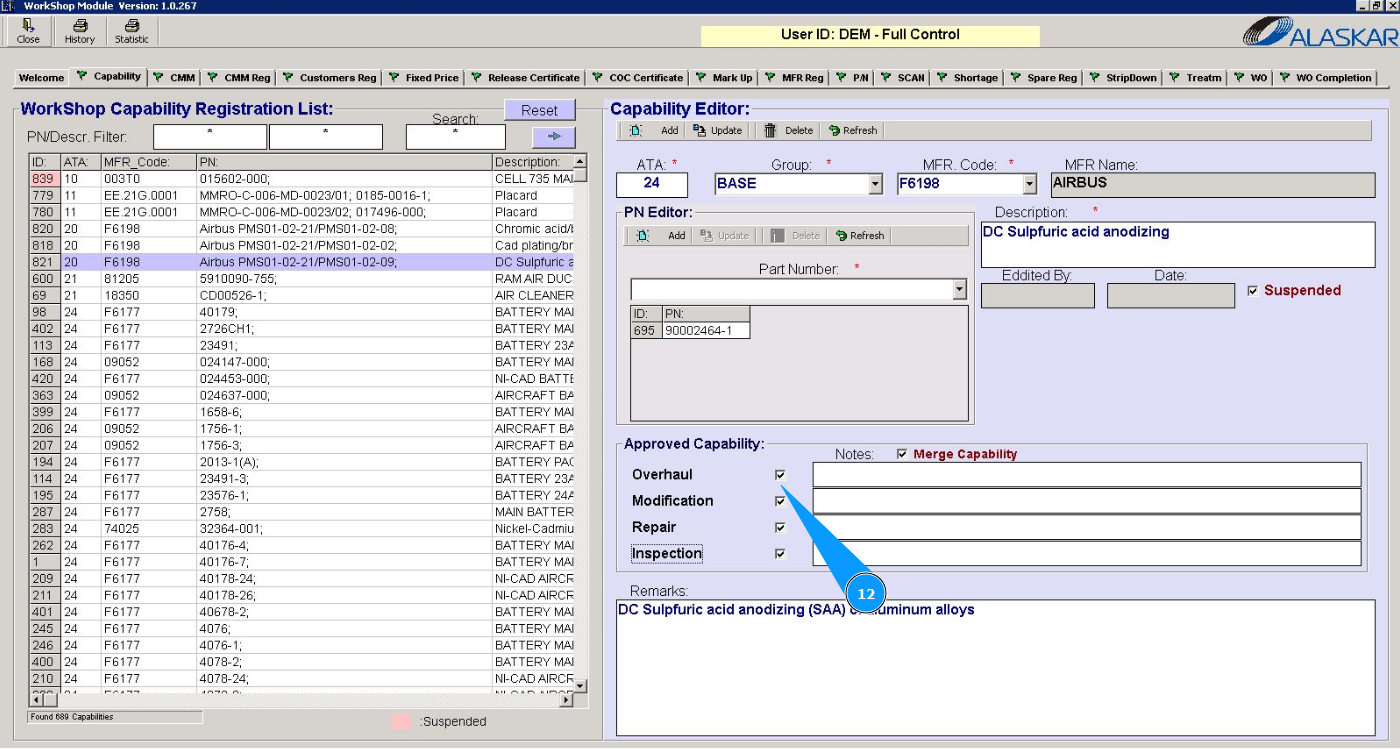Click the blue arrow search button
Viewport: 1400px width, 749px height.
pyautogui.click(x=554, y=137)
